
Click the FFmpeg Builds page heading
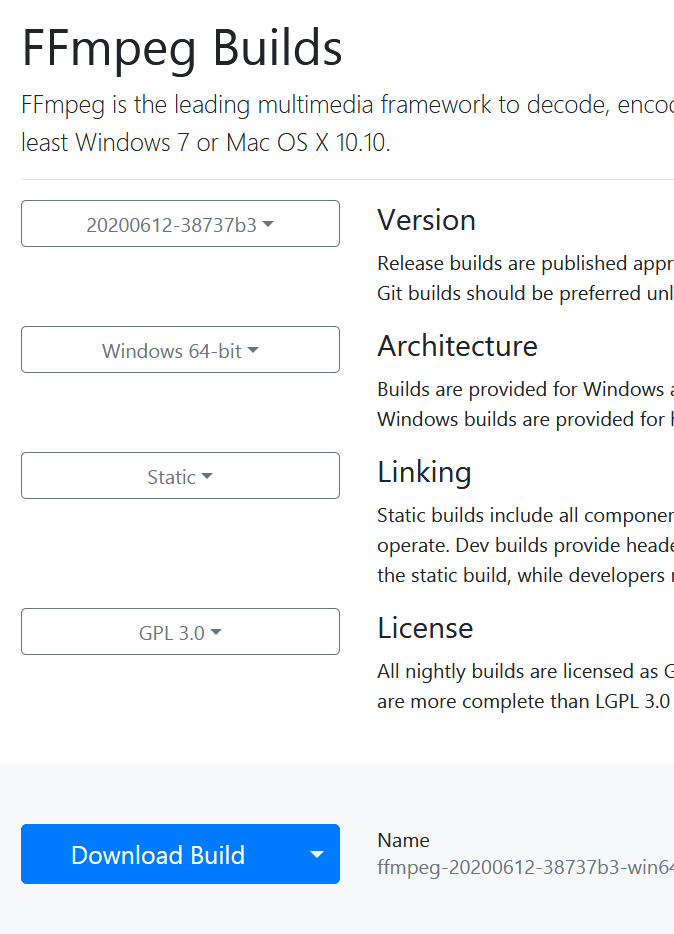click(182, 49)
